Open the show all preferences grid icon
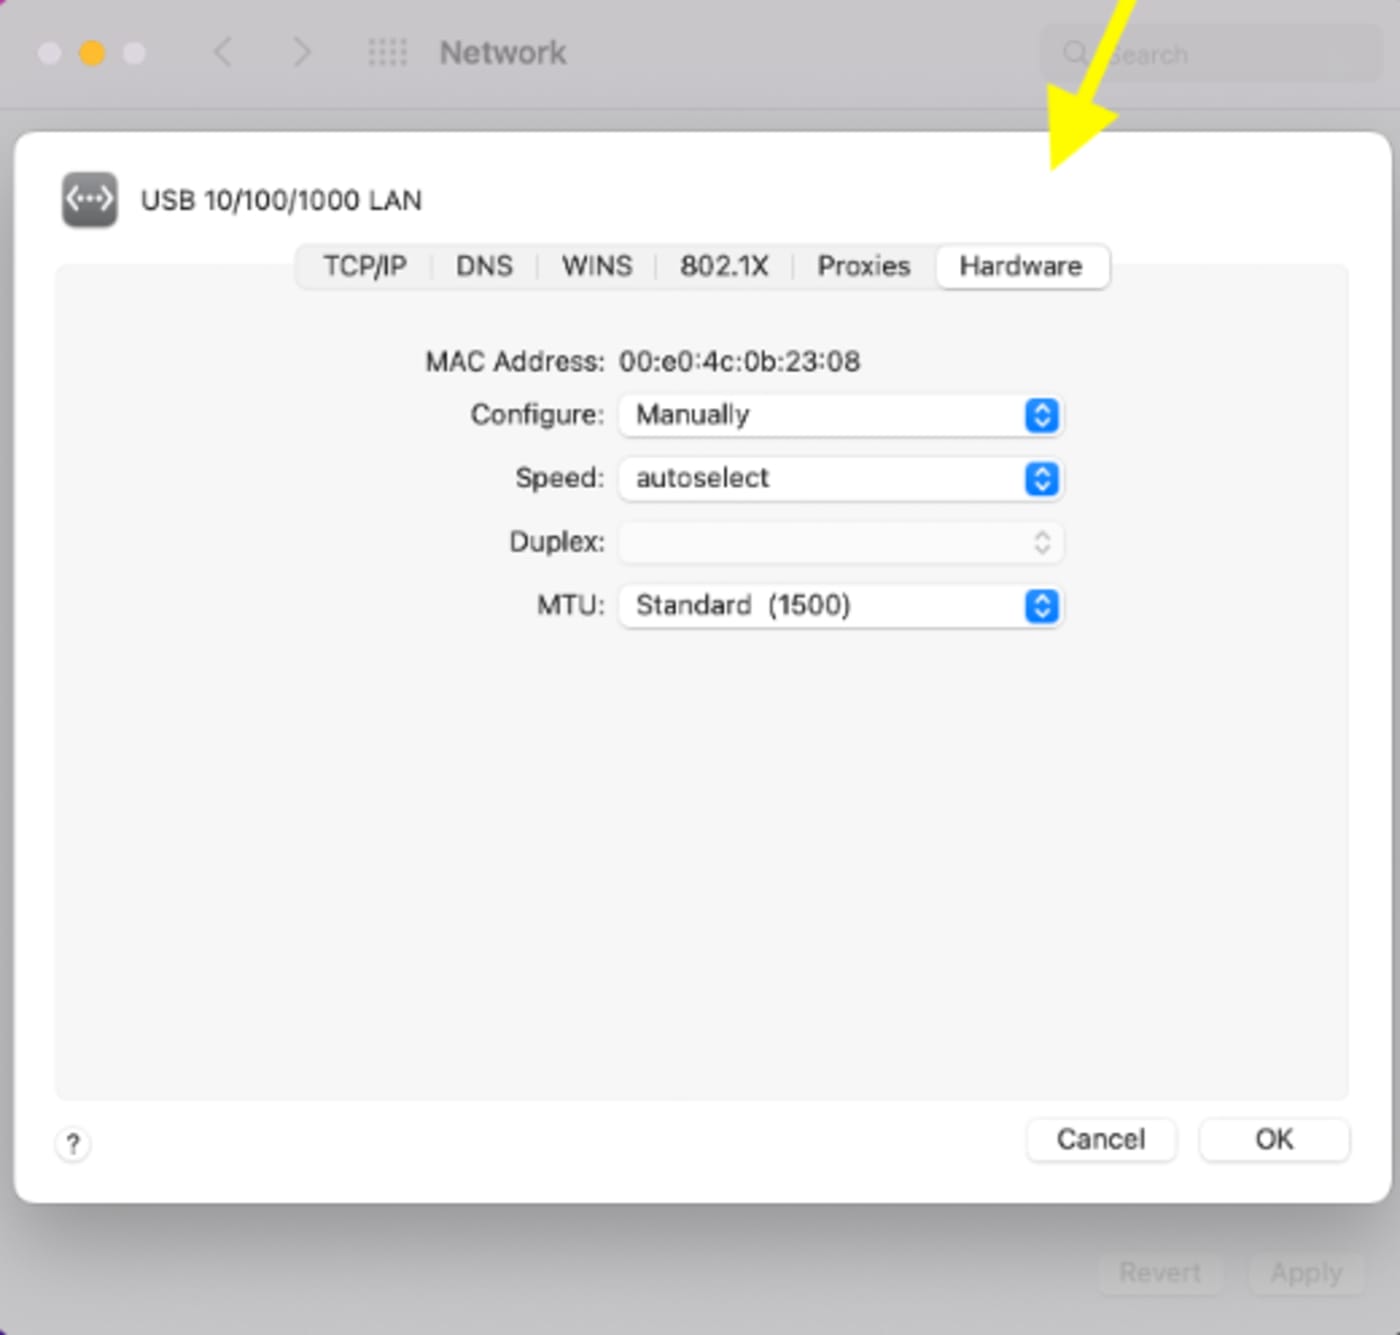Viewport: 1400px width, 1335px height. coord(387,52)
